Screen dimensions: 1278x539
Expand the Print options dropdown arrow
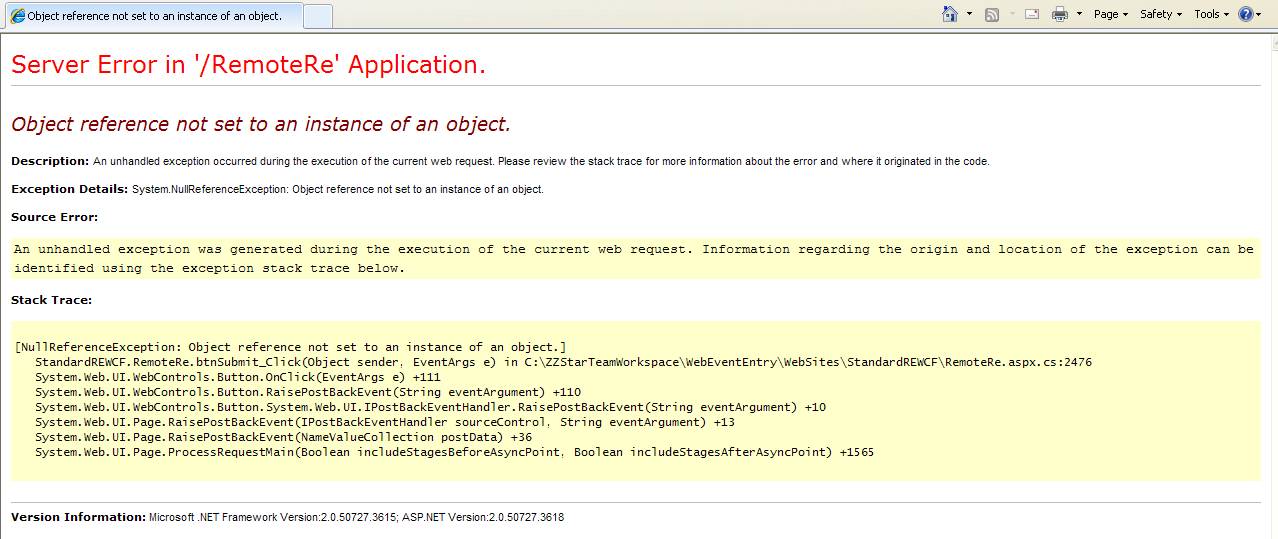point(1079,14)
